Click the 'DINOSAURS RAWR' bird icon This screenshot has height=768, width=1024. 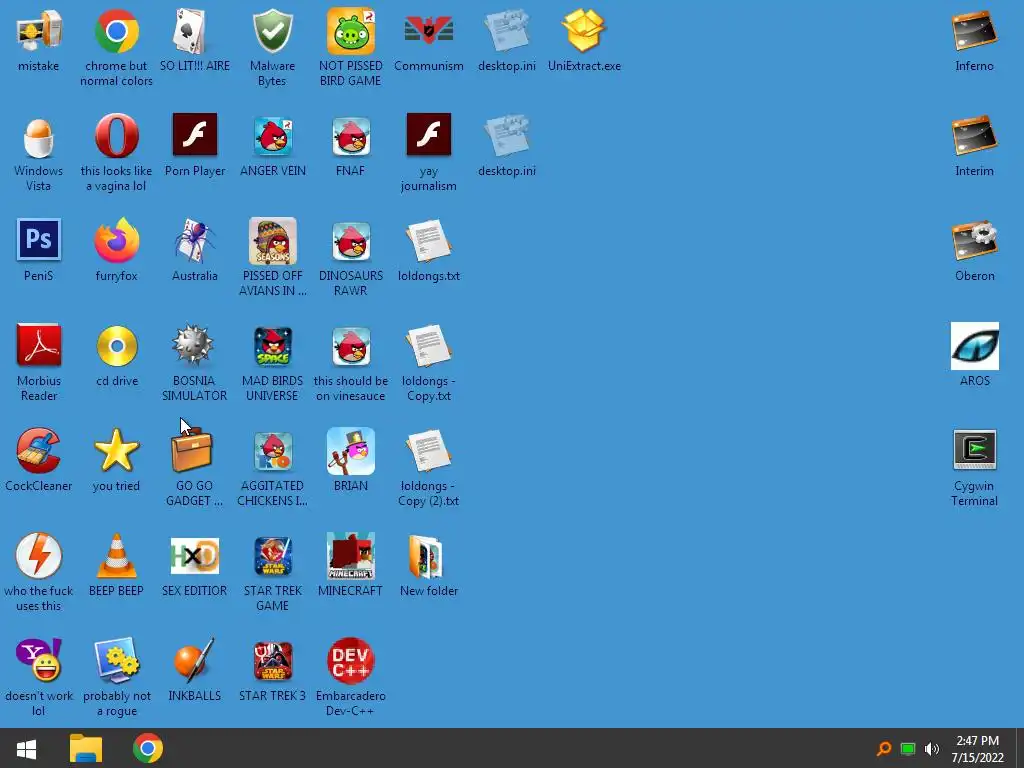pyautogui.click(x=351, y=240)
